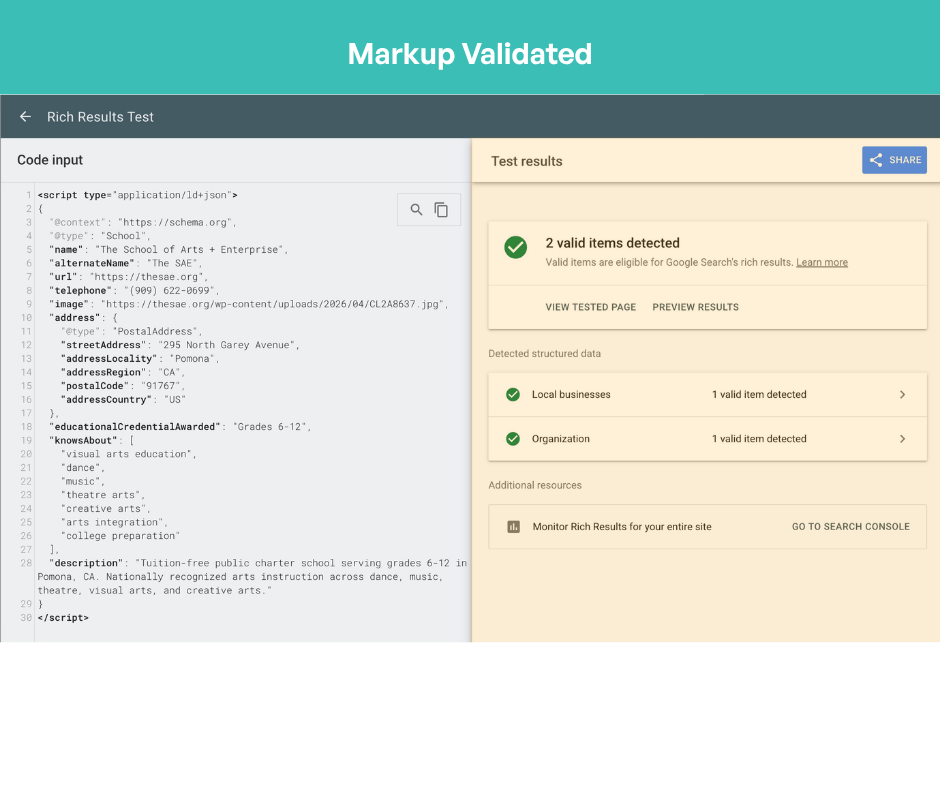Click '1 valid item detected' in Organization row
Viewport: 940px width, 788px height.
click(x=759, y=439)
